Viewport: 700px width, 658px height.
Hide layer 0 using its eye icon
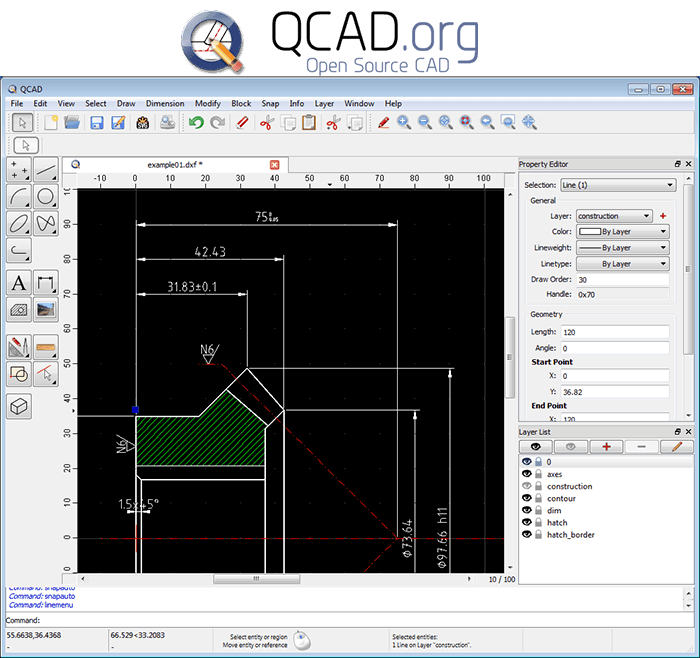[527, 462]
